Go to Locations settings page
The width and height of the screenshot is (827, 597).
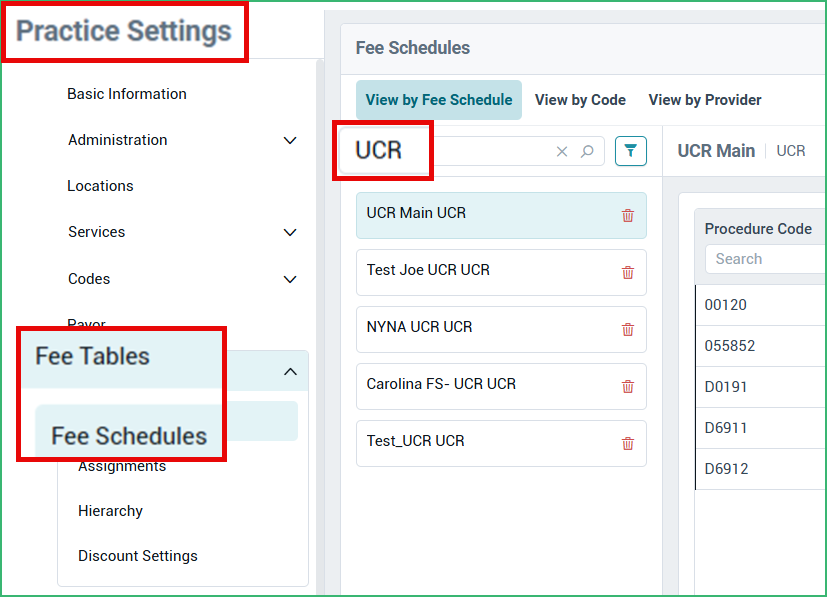point(100,186)
